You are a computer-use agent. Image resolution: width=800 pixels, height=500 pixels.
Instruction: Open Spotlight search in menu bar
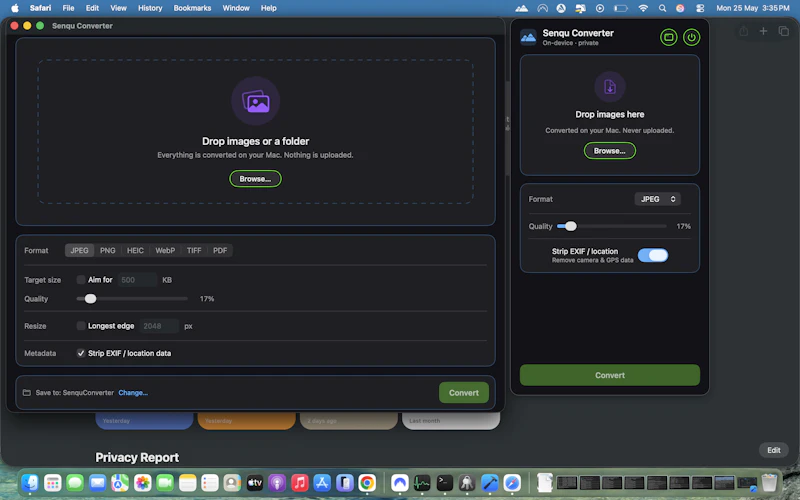coord(662,8)
